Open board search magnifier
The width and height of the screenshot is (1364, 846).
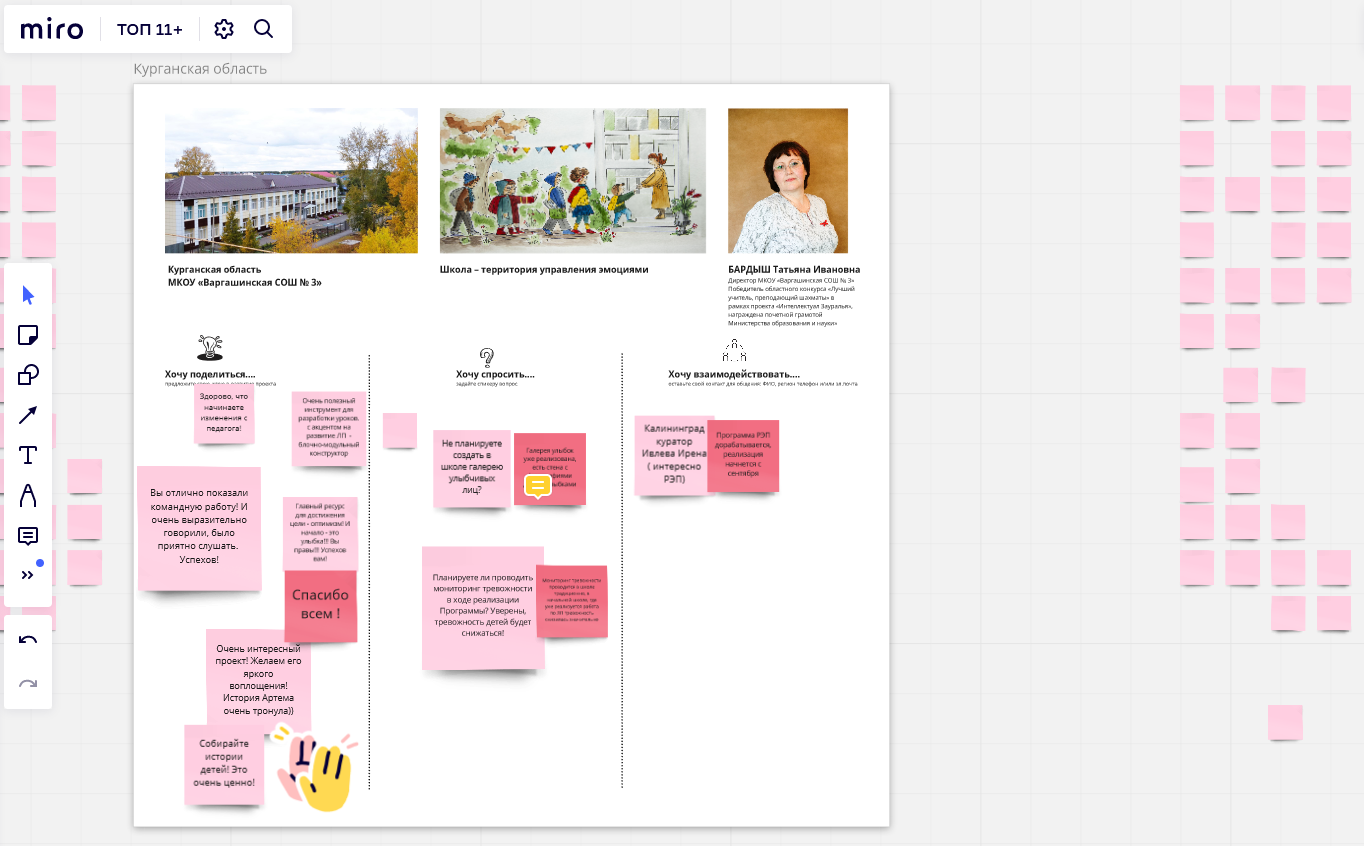tap(263, 29)
